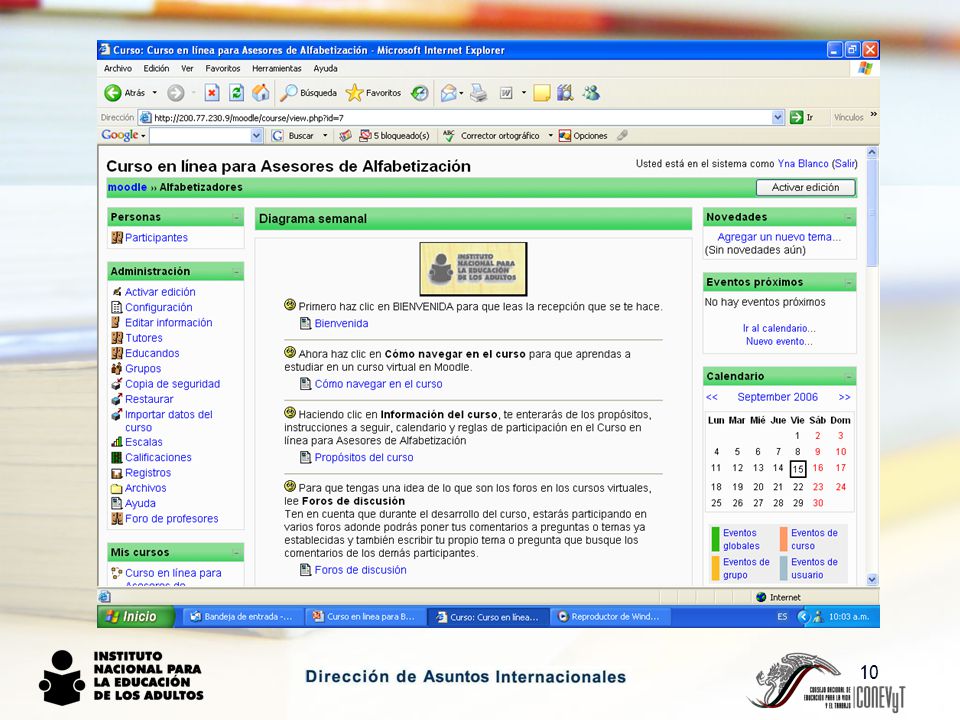
Task: Open browsing history icon
Action: click(x=419, y=93)
